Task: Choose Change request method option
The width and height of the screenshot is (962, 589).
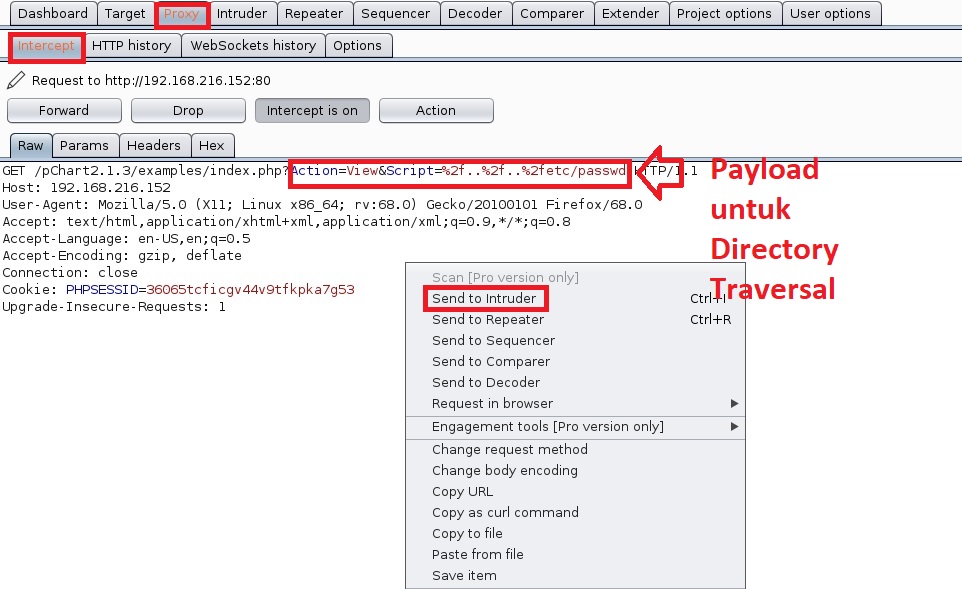Action: pos(509,449)
